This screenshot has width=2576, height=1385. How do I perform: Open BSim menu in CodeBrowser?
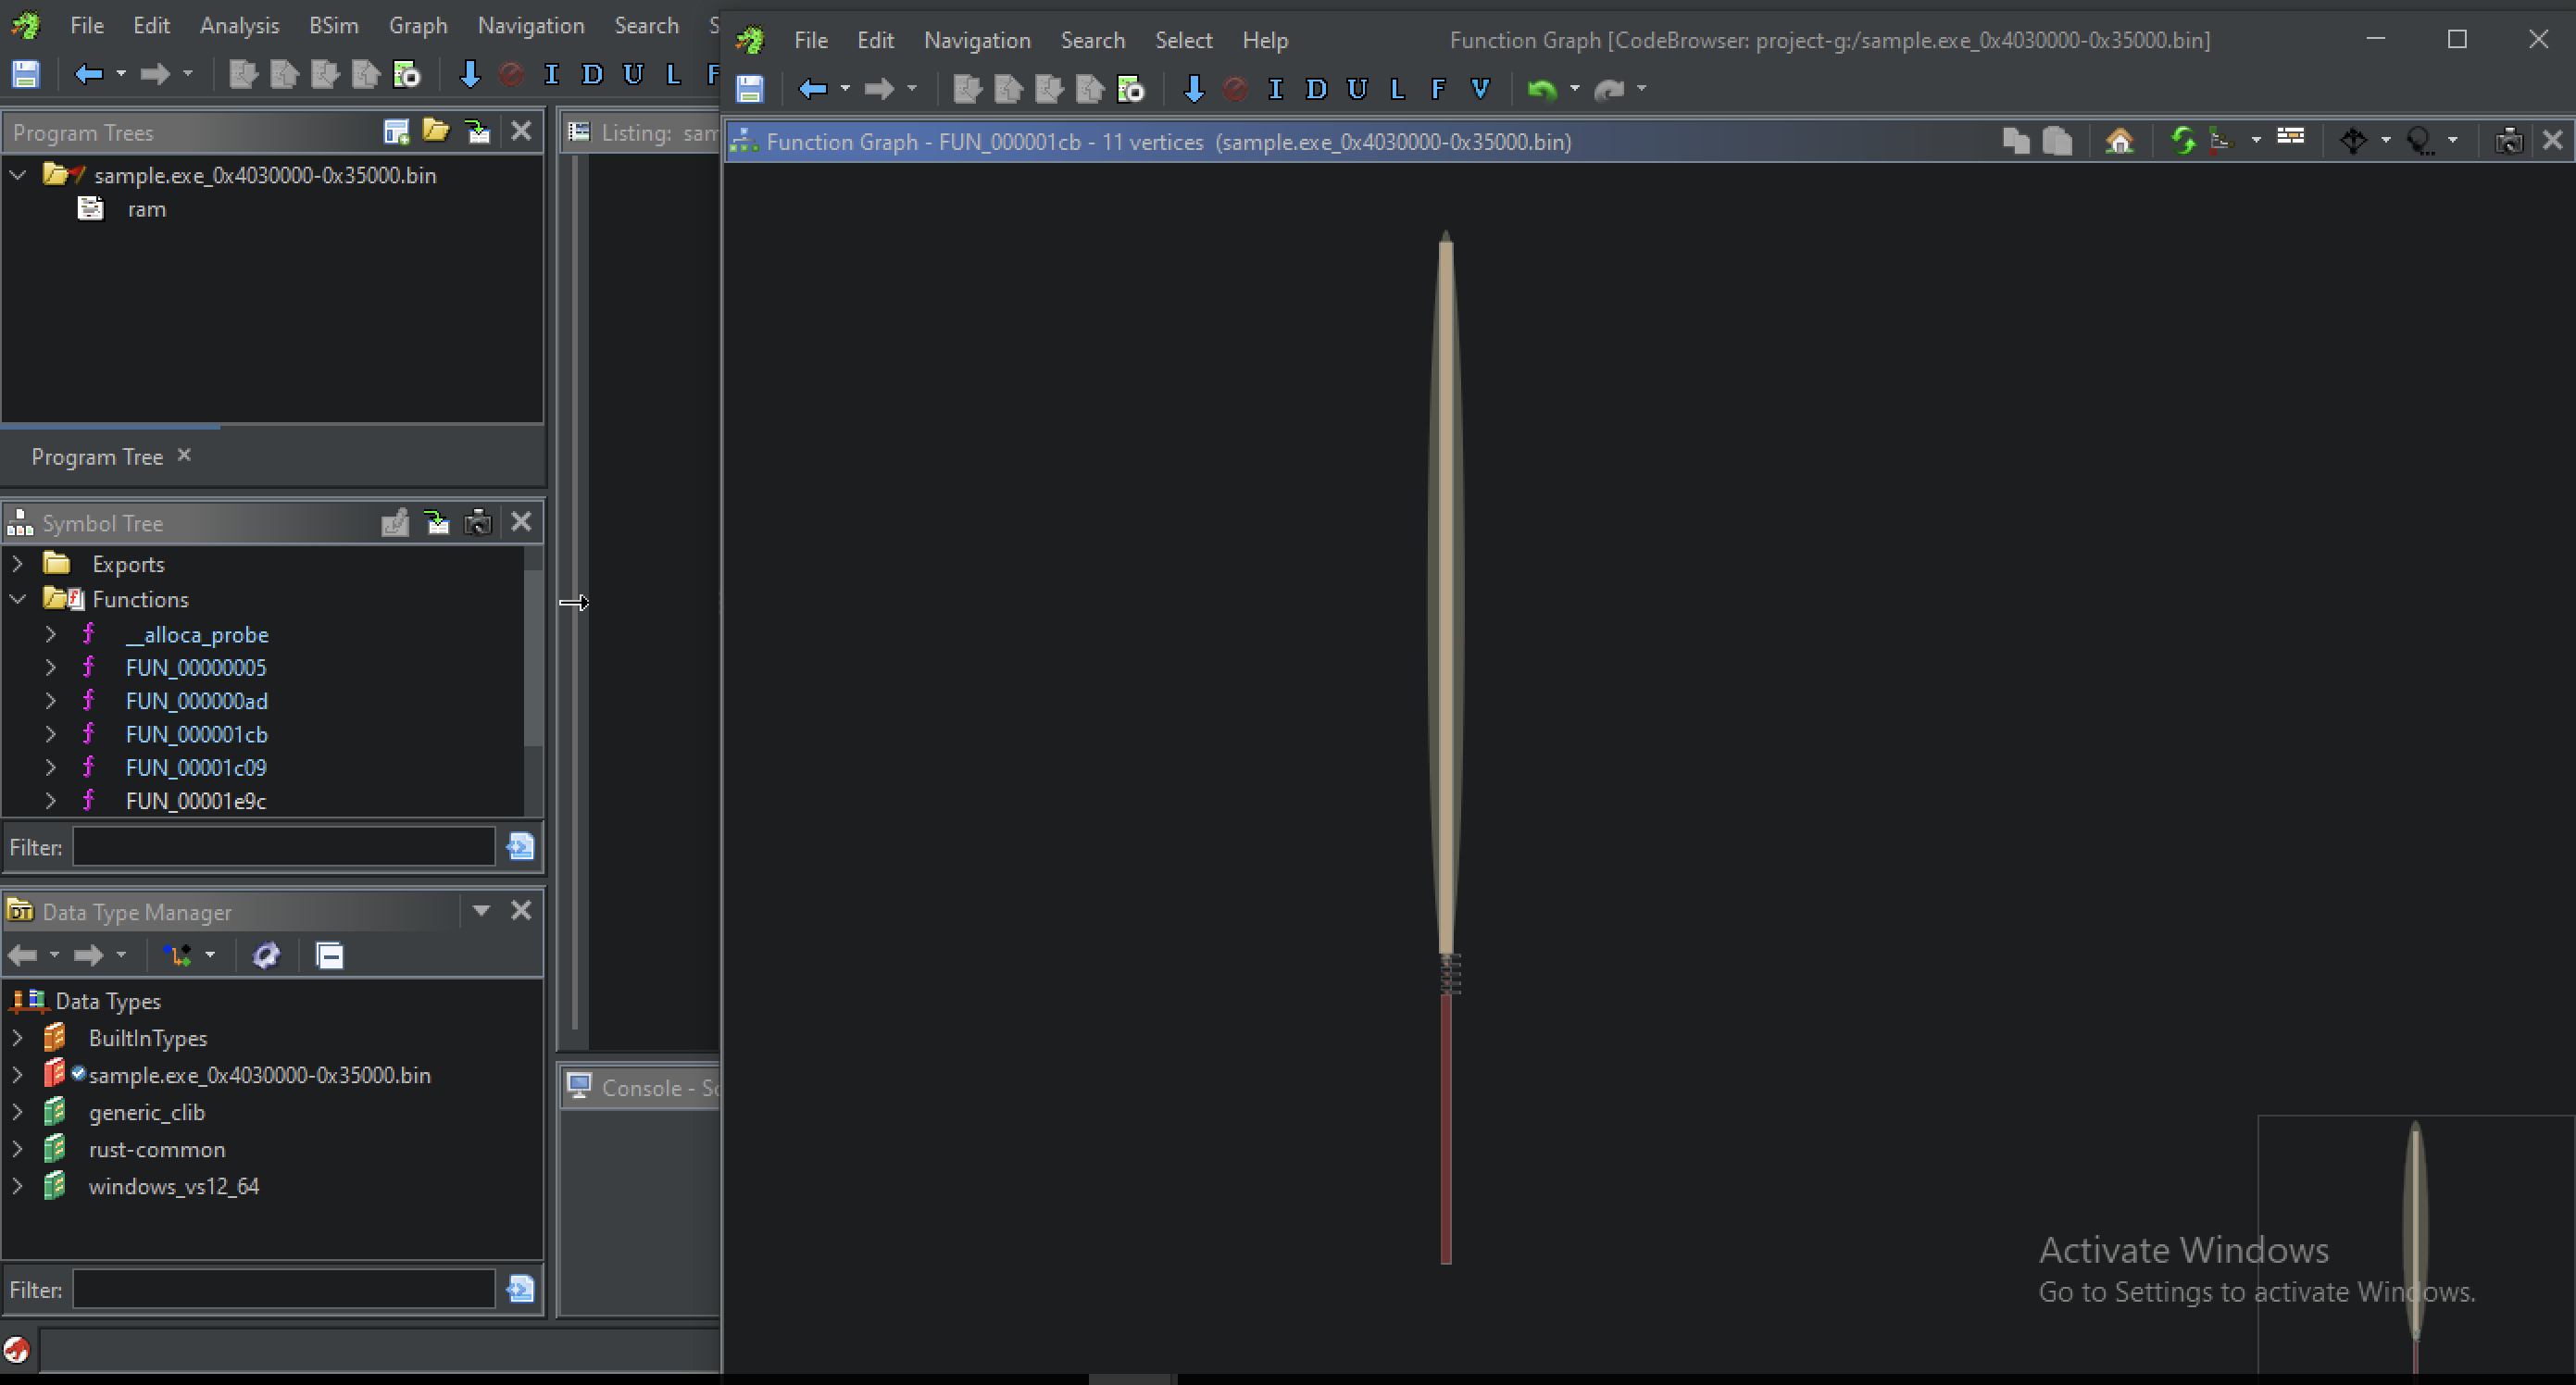tap(333, 26)
